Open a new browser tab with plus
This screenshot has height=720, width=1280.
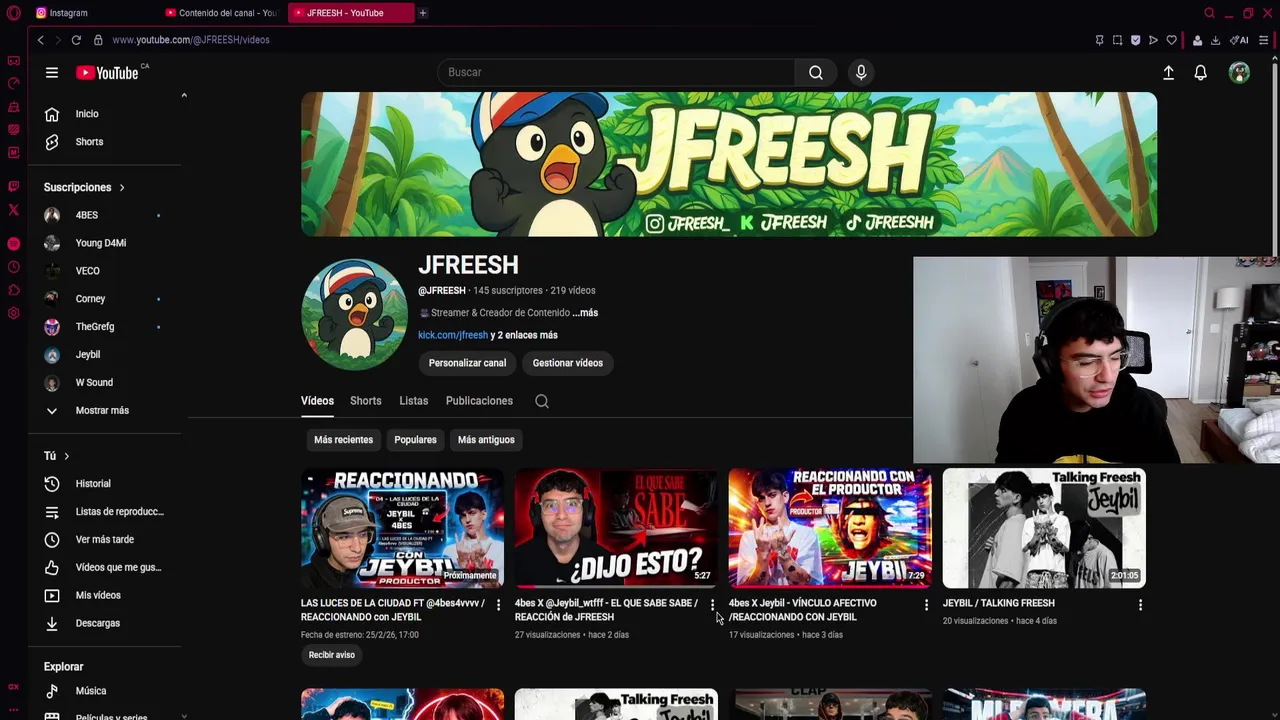point(423,13)
